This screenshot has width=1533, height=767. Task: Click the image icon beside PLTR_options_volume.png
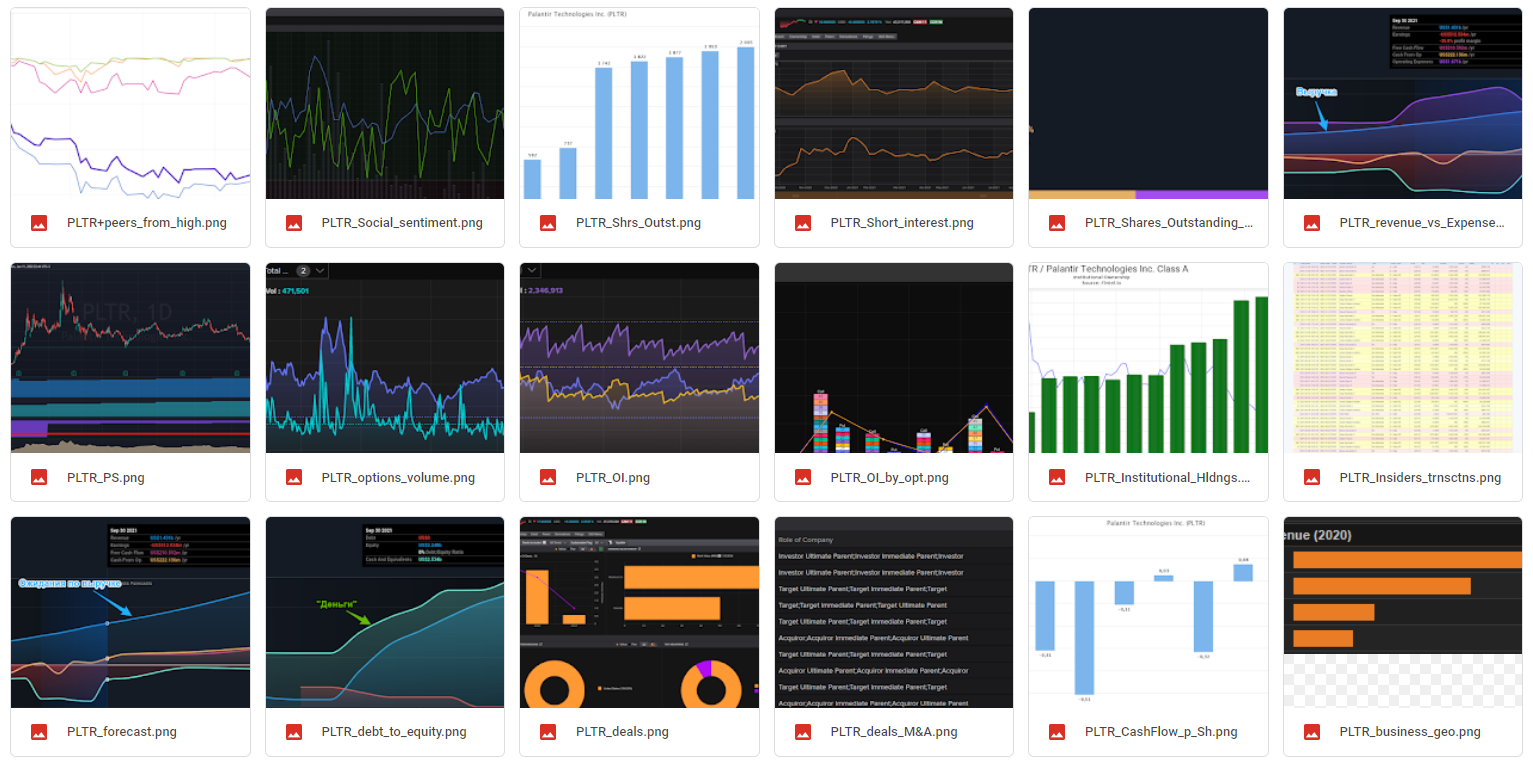point(294,477)
